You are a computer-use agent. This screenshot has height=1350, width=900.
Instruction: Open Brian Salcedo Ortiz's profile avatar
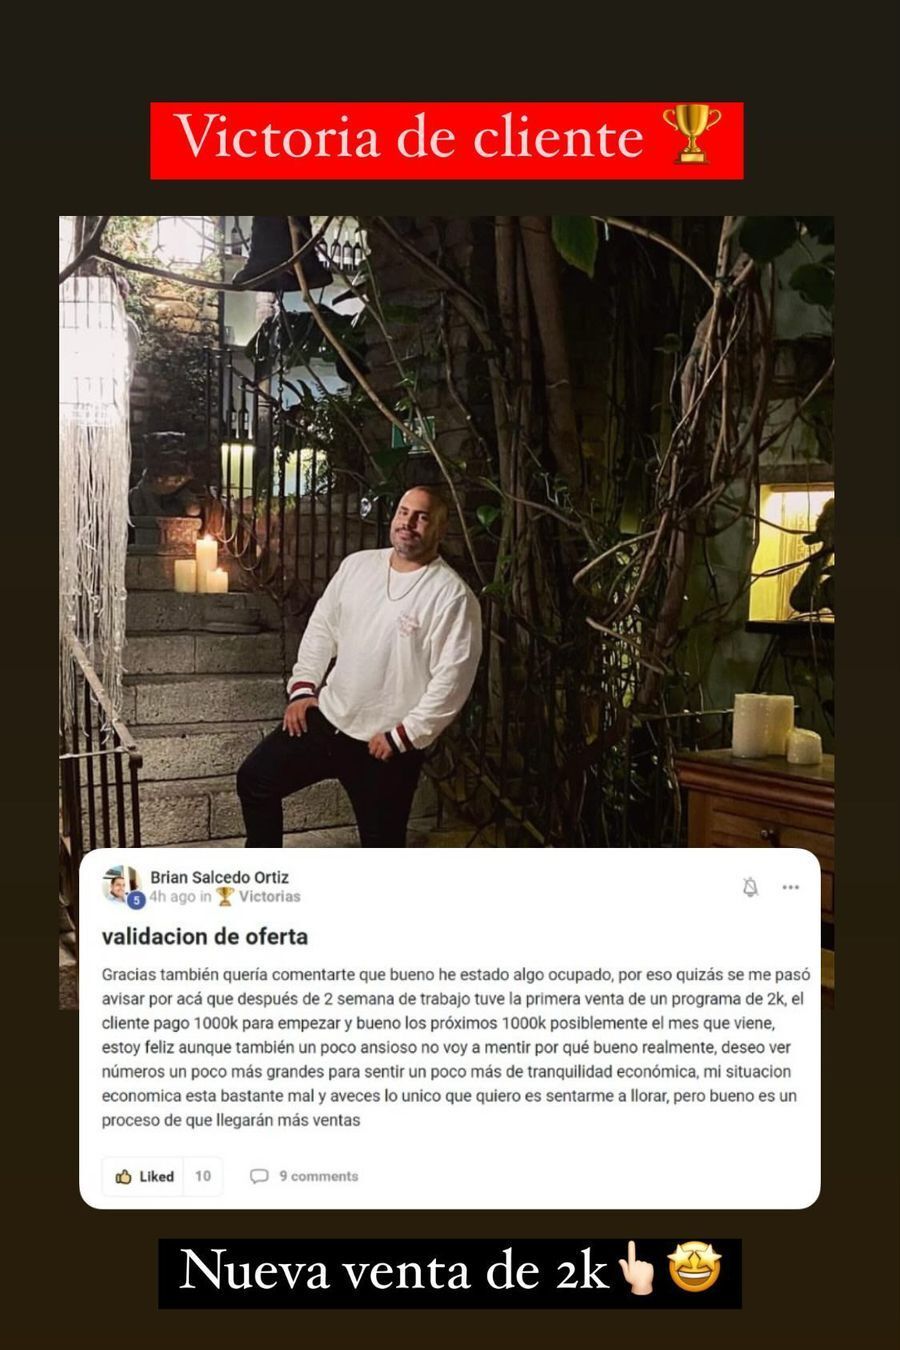pyautogui.click(x=121, y=885)
